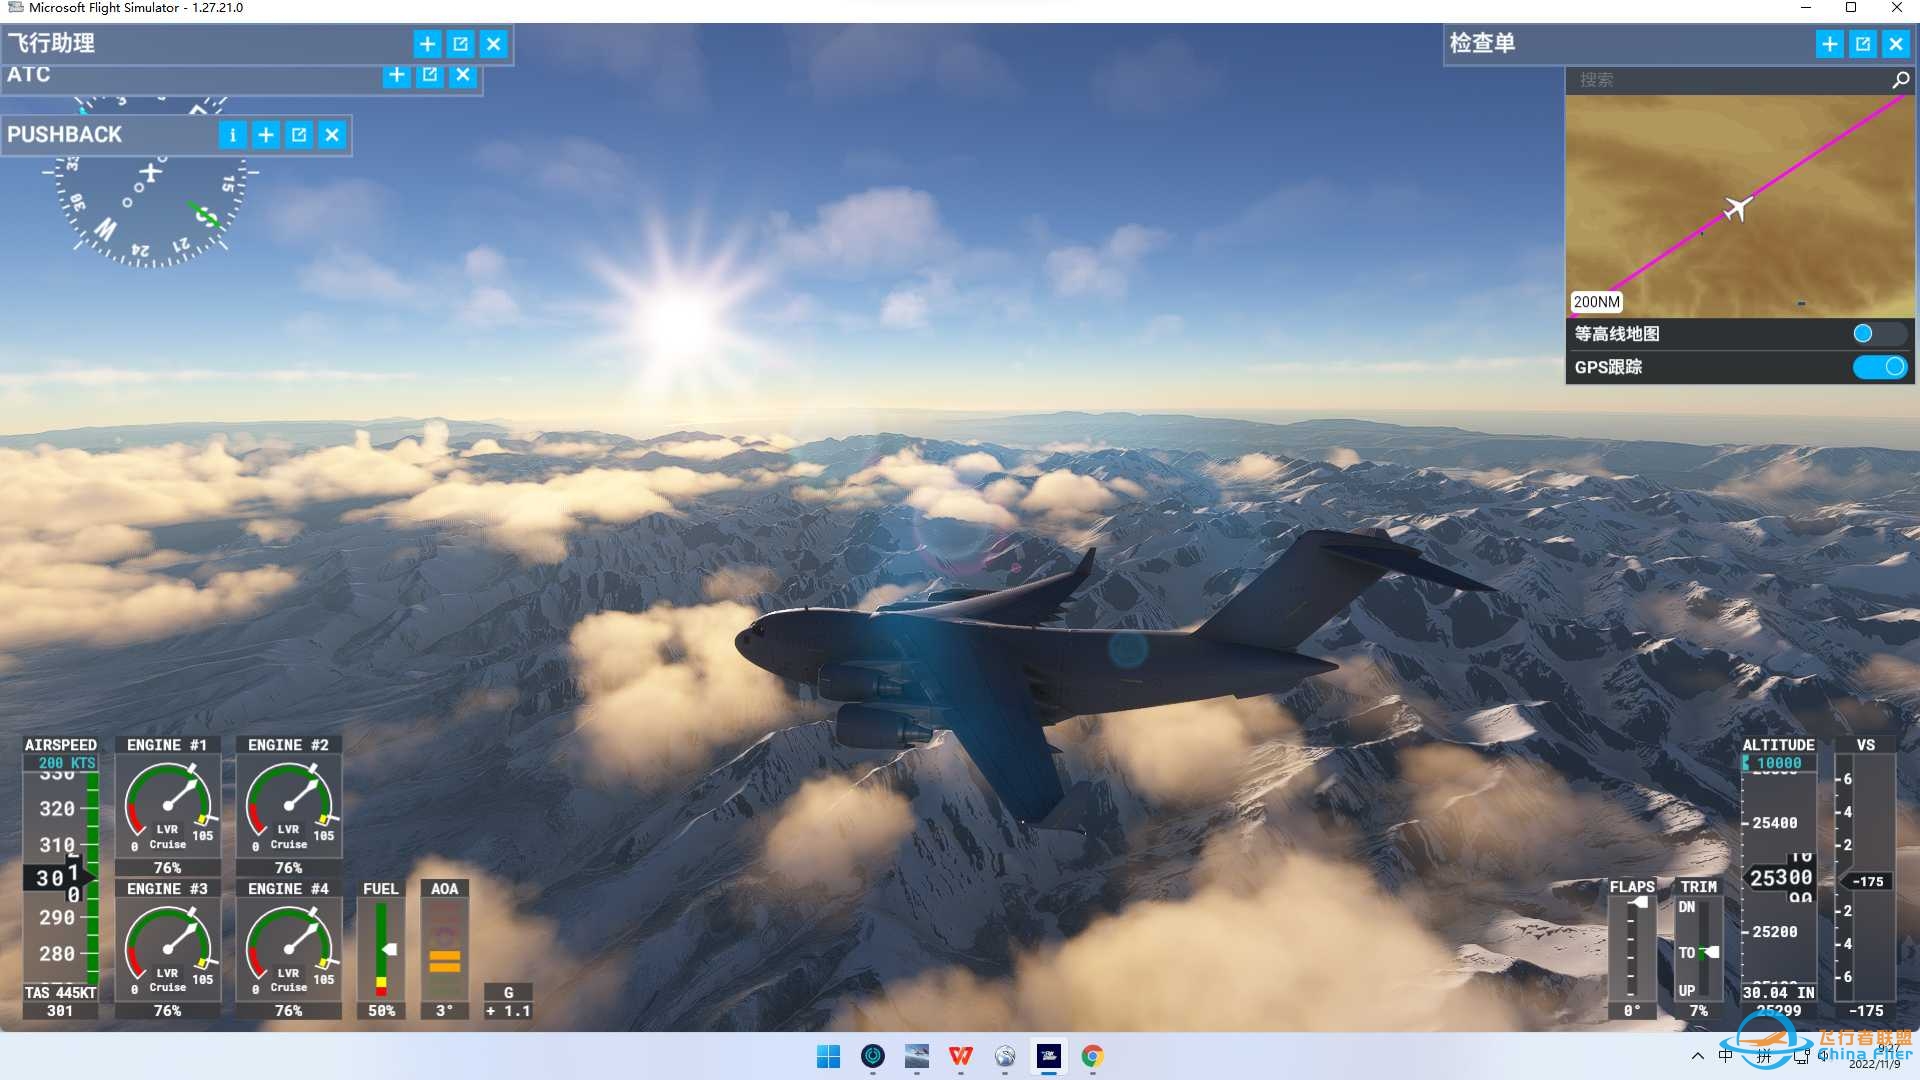Viewport: 1920px width, 1080px height.
Task: Pop out the PUSHBACK panel
Action: 299,135
